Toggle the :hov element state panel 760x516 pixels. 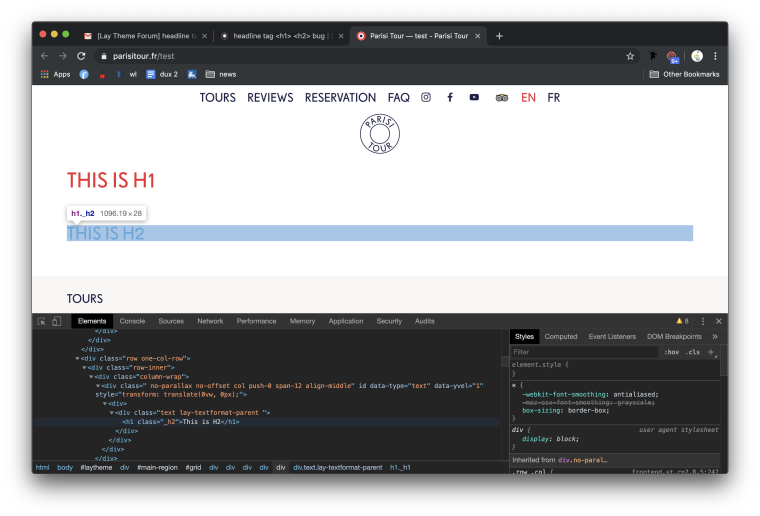(672, 352)
